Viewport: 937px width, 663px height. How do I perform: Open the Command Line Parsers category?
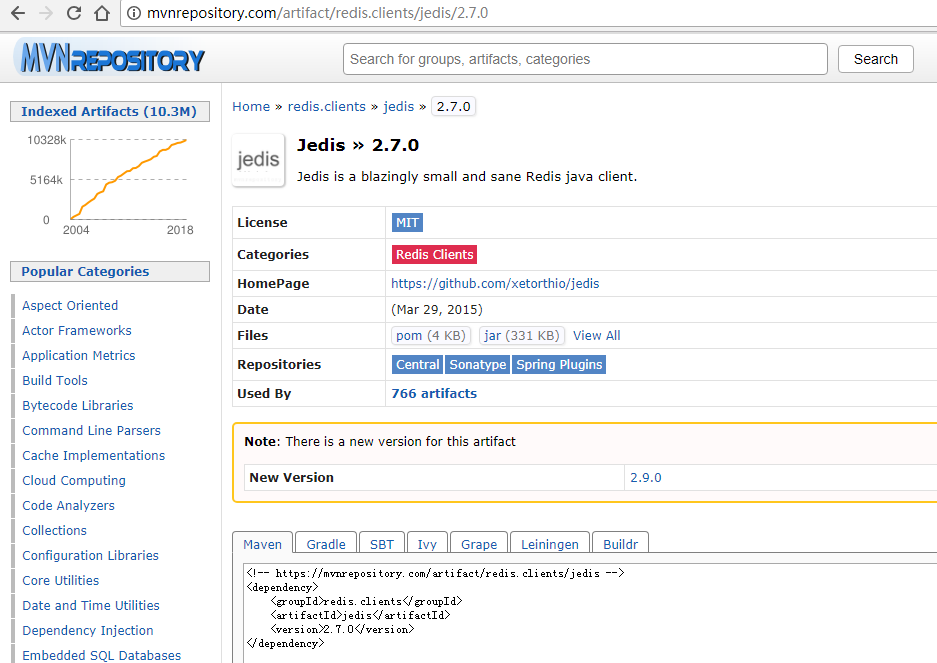tap(91, 430)
